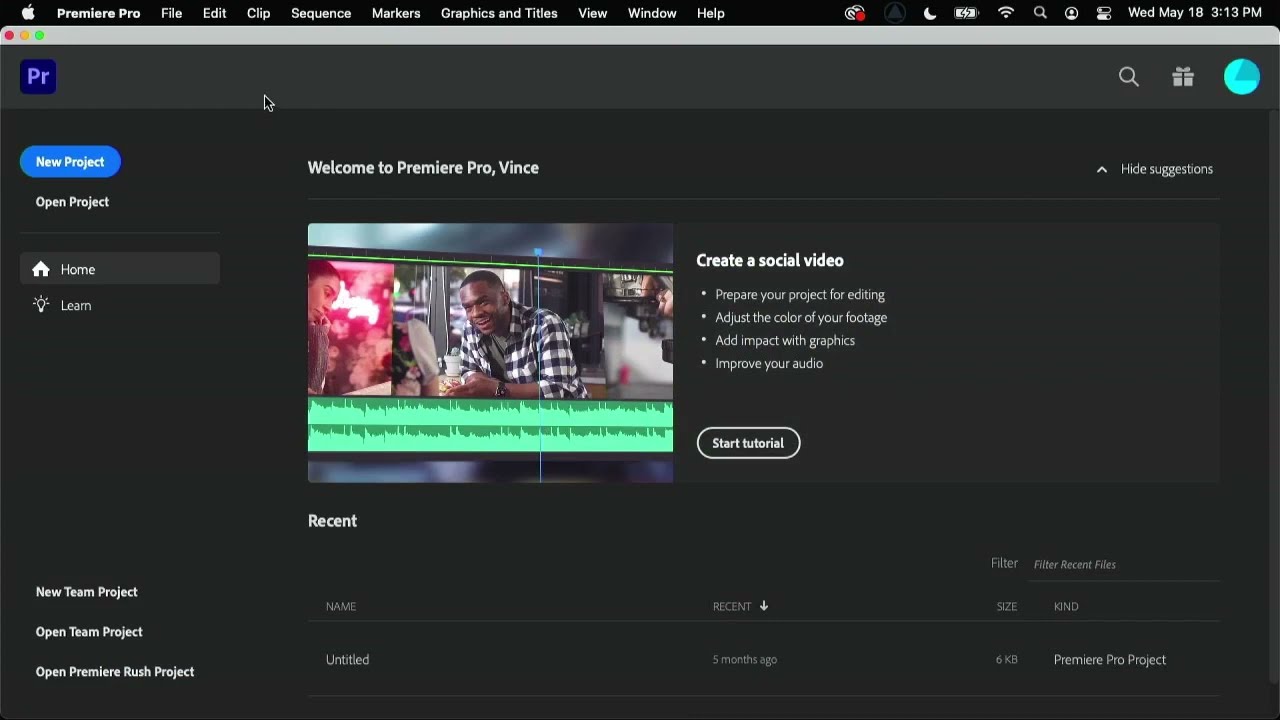Check the battery status icon

pos(966,13)
